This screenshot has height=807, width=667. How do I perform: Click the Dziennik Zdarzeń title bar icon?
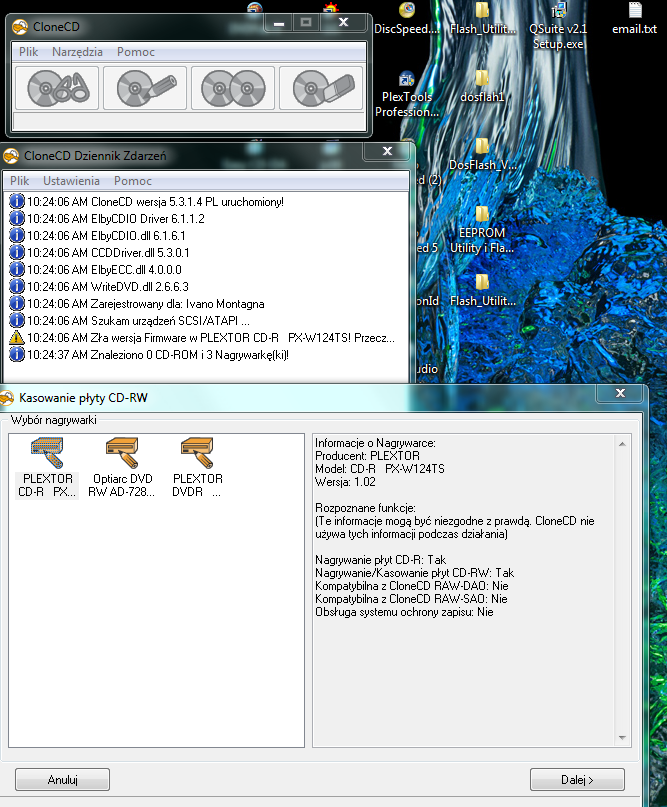click(11, 155)
